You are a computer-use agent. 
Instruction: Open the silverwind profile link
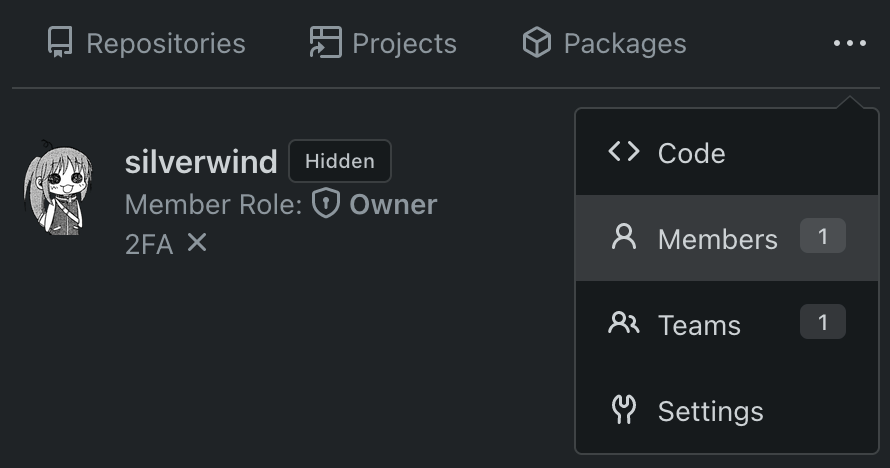coord(200,162)
